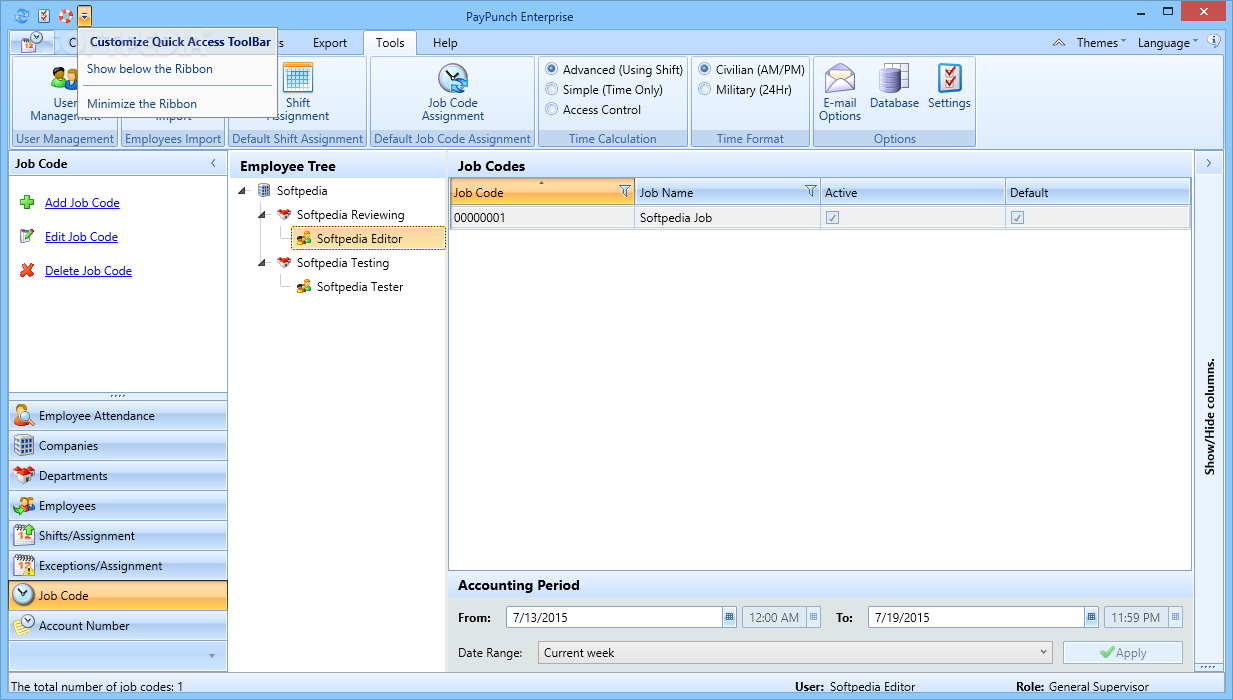
Task: Choose Show below the Ribbon
Action: point(150,69)
